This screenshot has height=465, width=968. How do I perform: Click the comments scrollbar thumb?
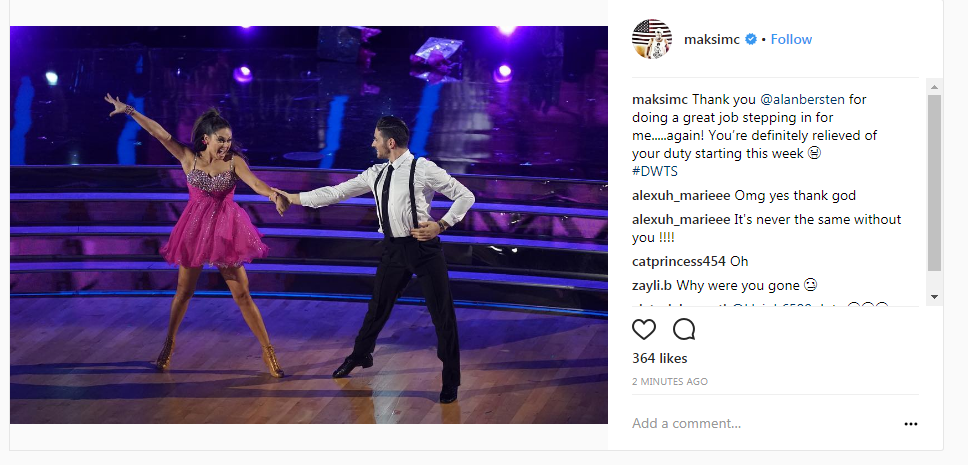tap(934, 183)
